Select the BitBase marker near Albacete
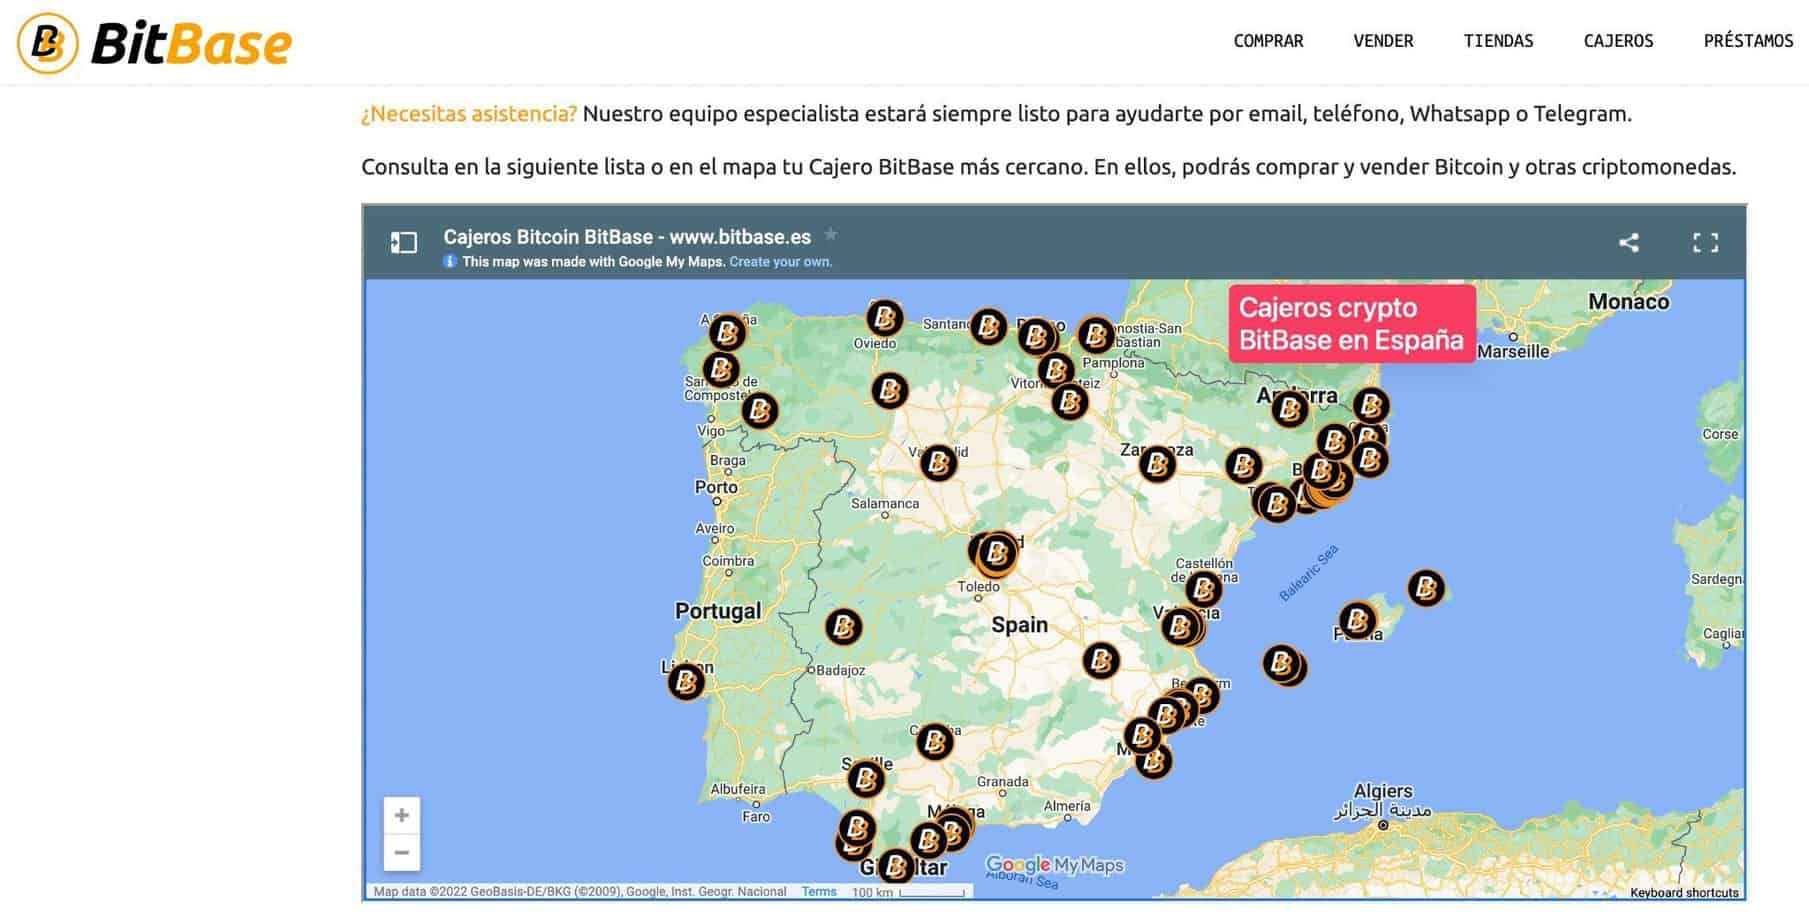 click(x=1100, y=660)
